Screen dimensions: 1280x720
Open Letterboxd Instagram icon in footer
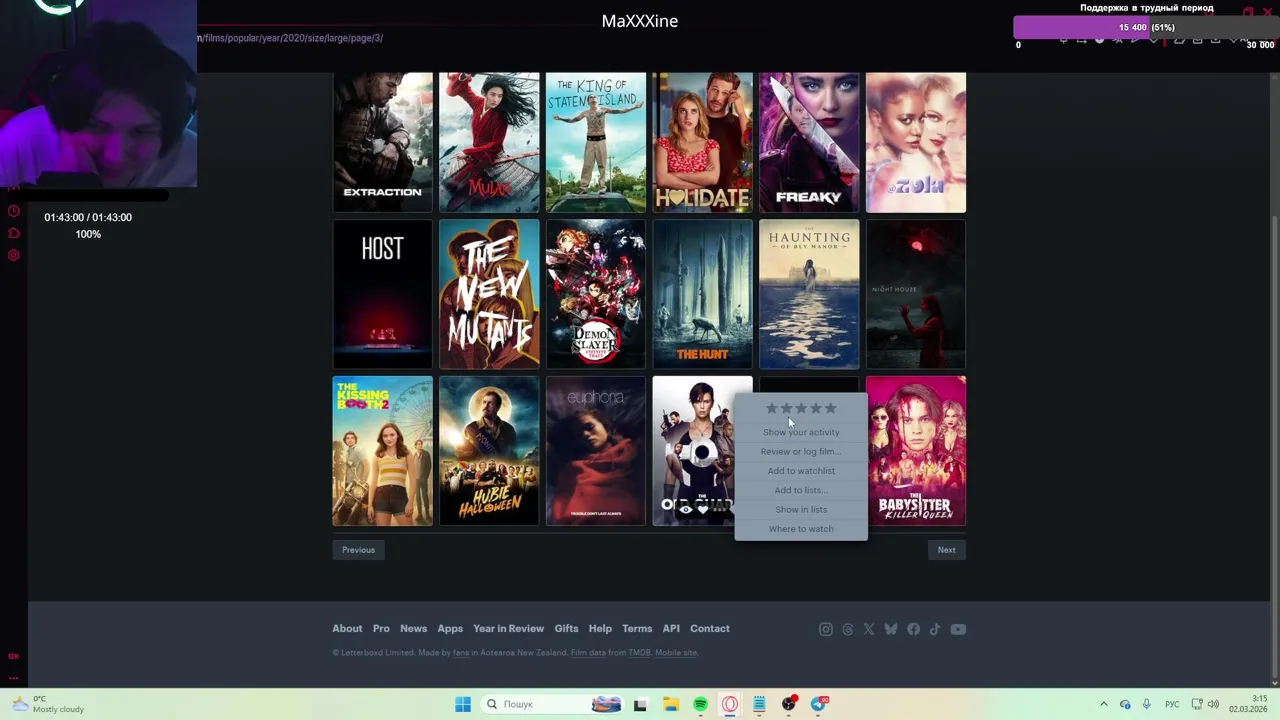point(826,629)
